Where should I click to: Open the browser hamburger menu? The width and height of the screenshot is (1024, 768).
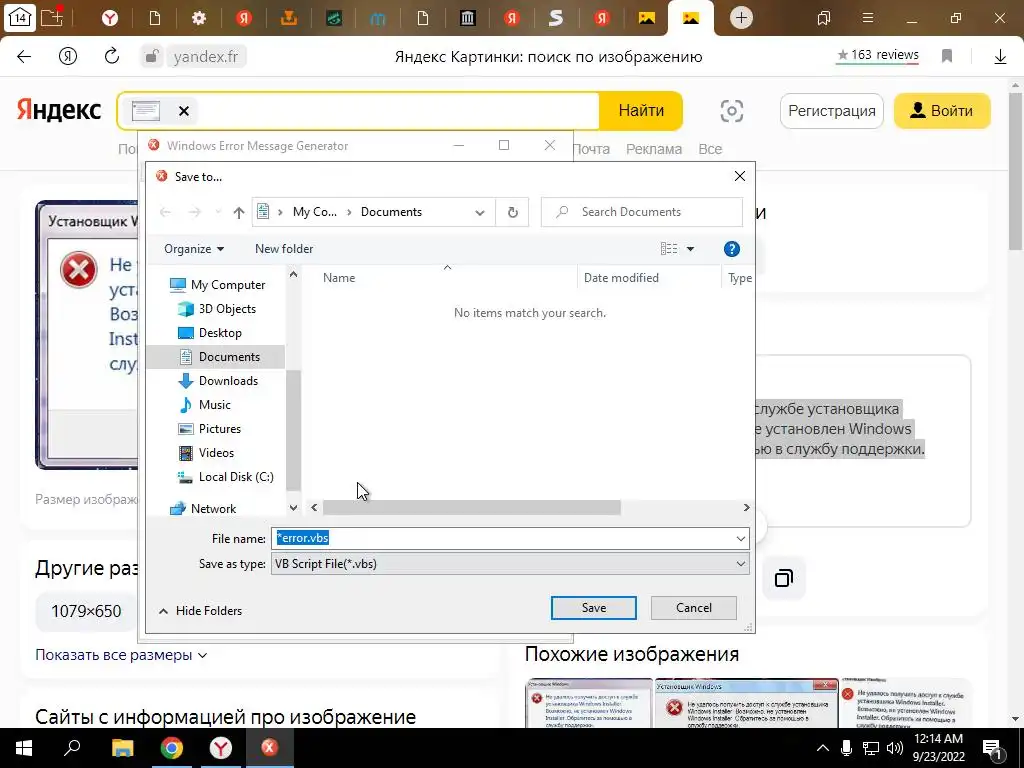pyautogui.click(x=868, y=18)
